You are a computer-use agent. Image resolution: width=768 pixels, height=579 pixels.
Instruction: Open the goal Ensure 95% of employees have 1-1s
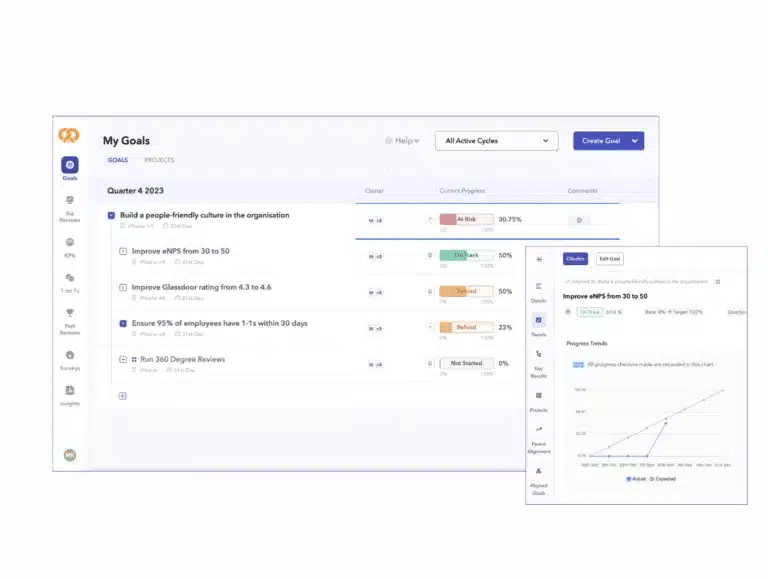tap(219, 324)
